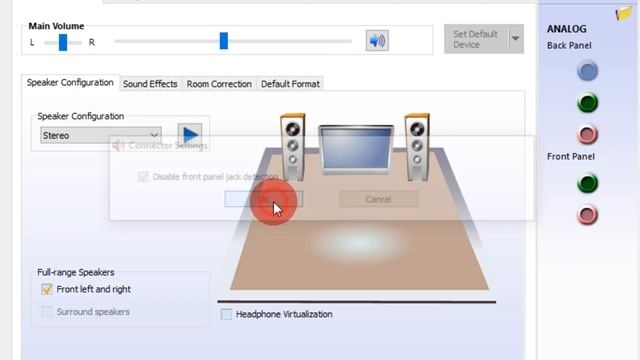640x360 pixels.
Task: Click the right front speaker image
Action: [417, 147]
